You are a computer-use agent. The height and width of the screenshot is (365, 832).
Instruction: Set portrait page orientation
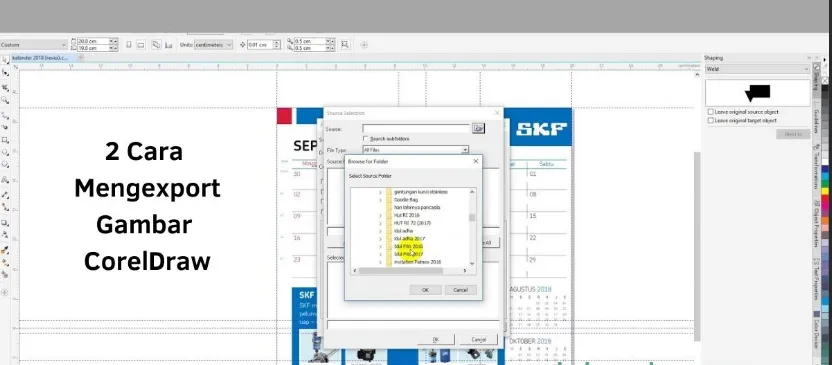point(128,45)
